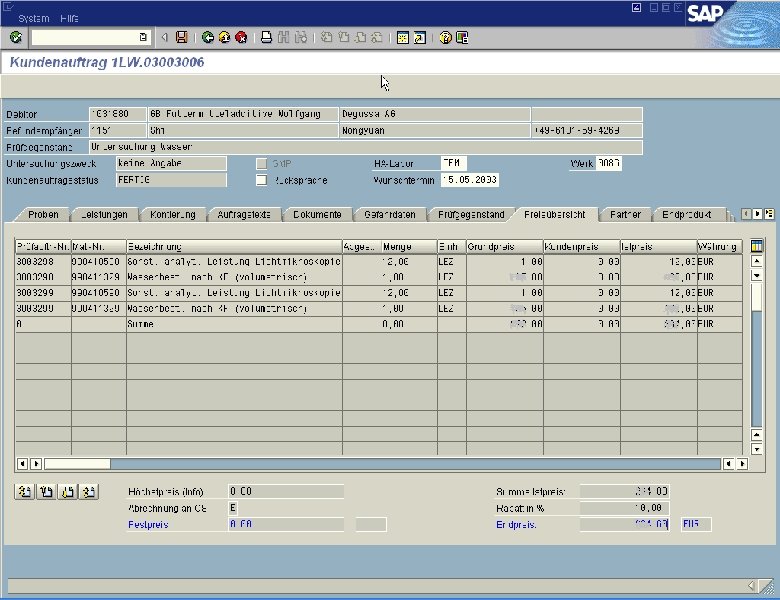Switch to the Proben tab
780x600 pixels.
(x=43, y=214)
